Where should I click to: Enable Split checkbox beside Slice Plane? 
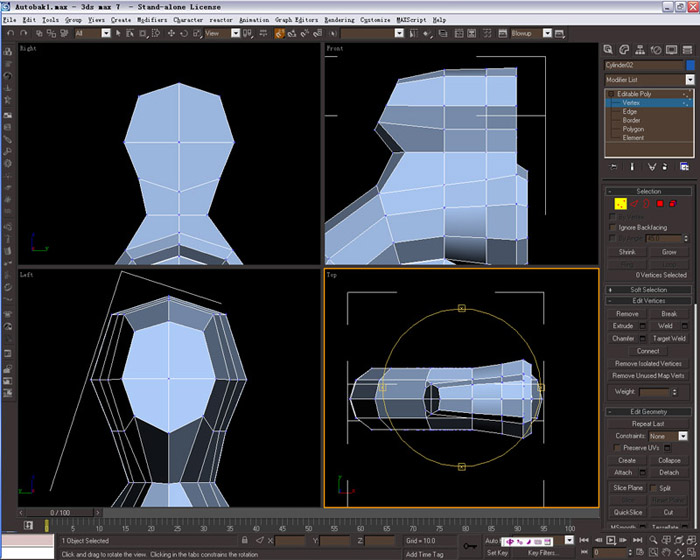point(654,488)
